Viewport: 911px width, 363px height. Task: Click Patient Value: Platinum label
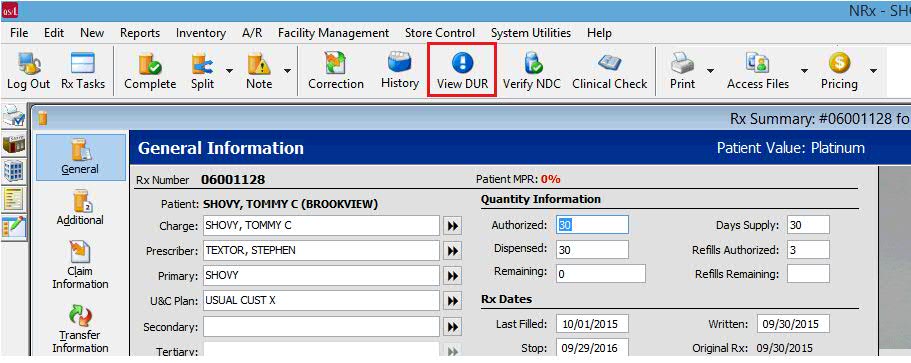(x=791, y=148)
